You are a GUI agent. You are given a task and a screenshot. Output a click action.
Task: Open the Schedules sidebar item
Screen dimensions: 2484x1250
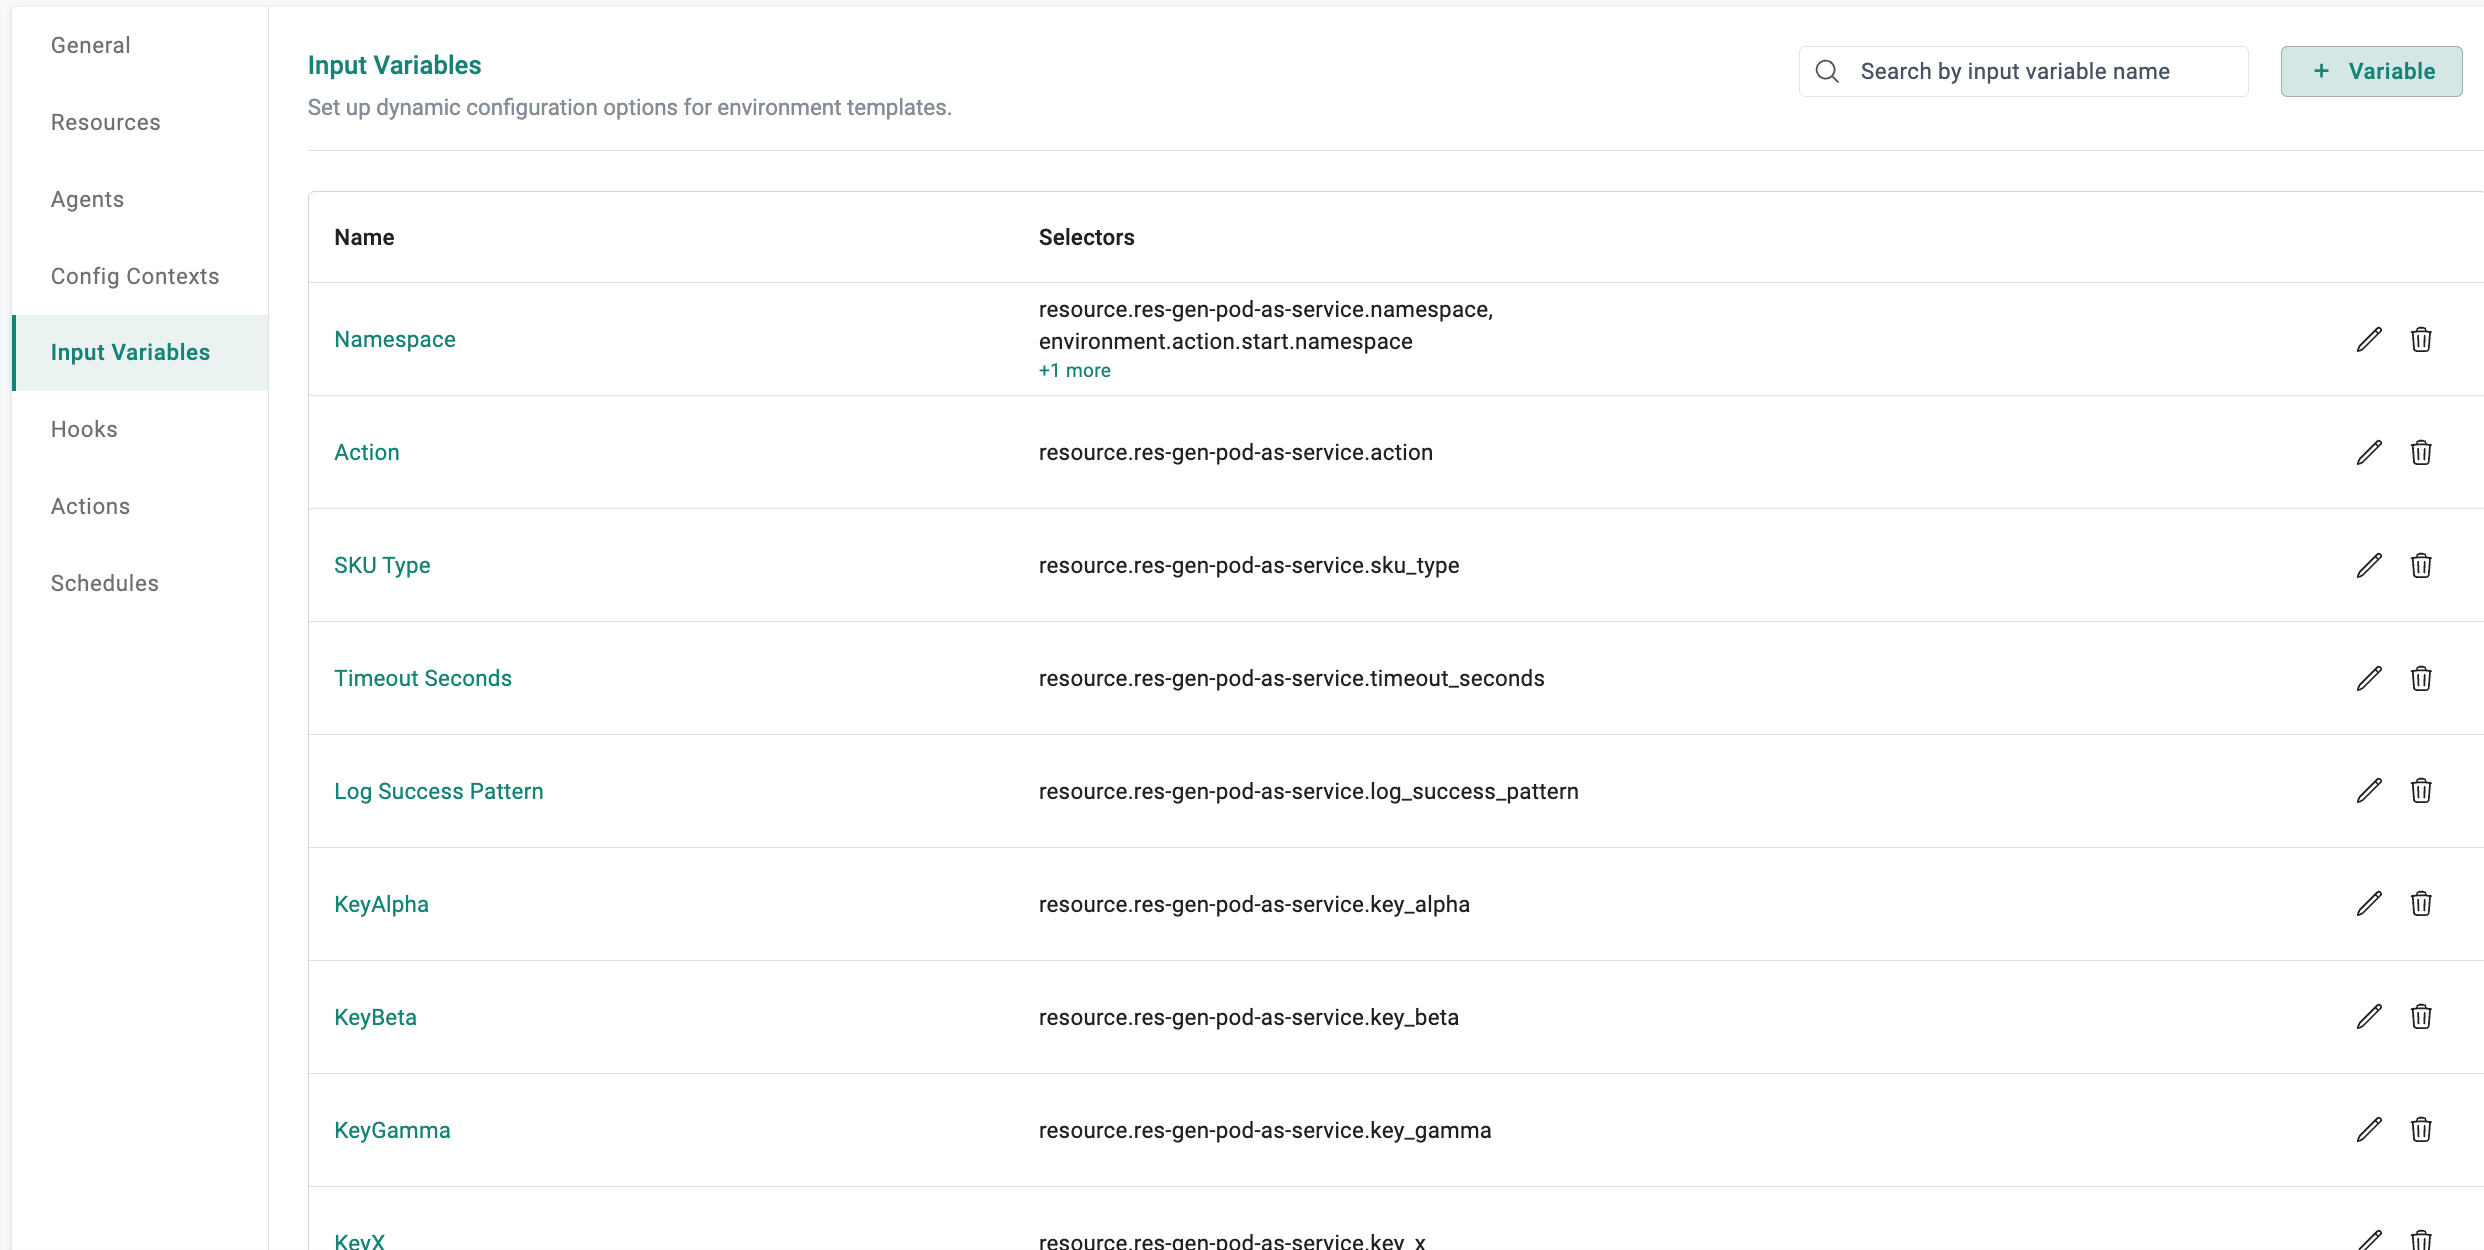104,583
